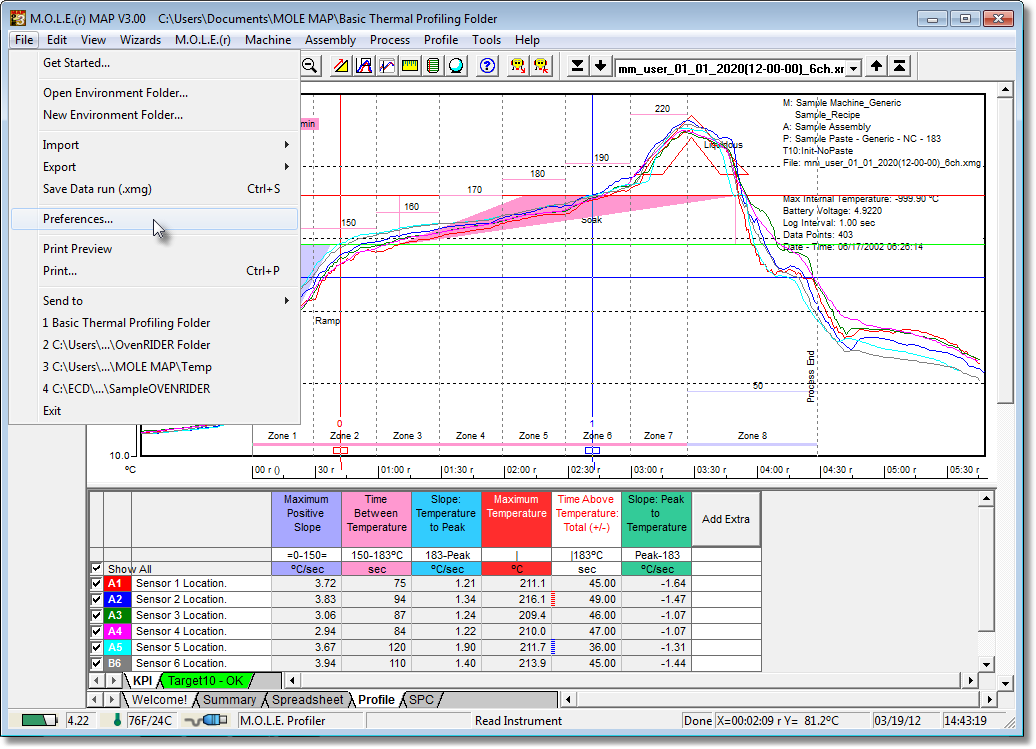Open recent Basic Thermal Profiling Folder
The height and width of the screenshot is (749, 1036).
(155, 323)
